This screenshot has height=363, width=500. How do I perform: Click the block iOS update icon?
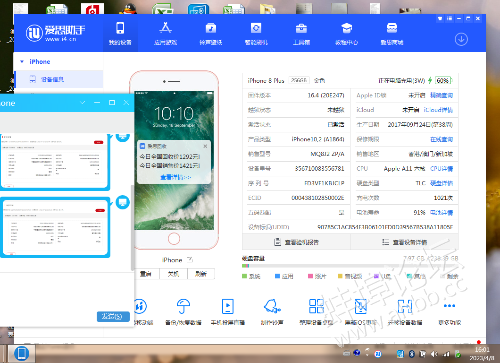(x=361, y=306)
